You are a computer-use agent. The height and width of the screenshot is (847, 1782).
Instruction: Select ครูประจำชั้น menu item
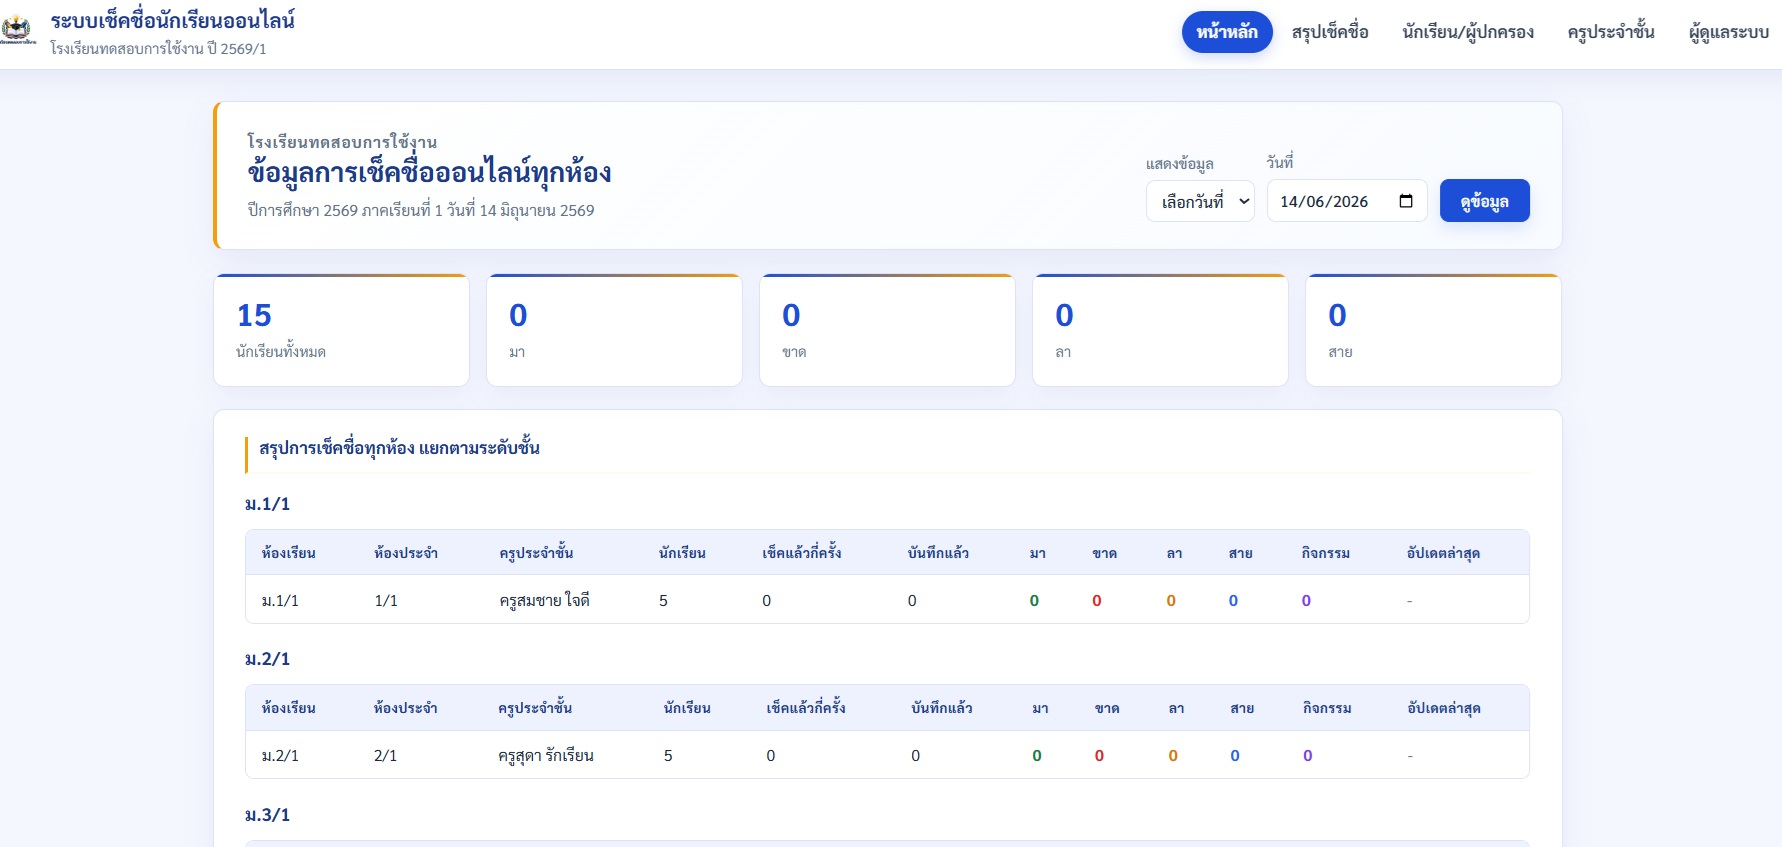coord(1611,32)
